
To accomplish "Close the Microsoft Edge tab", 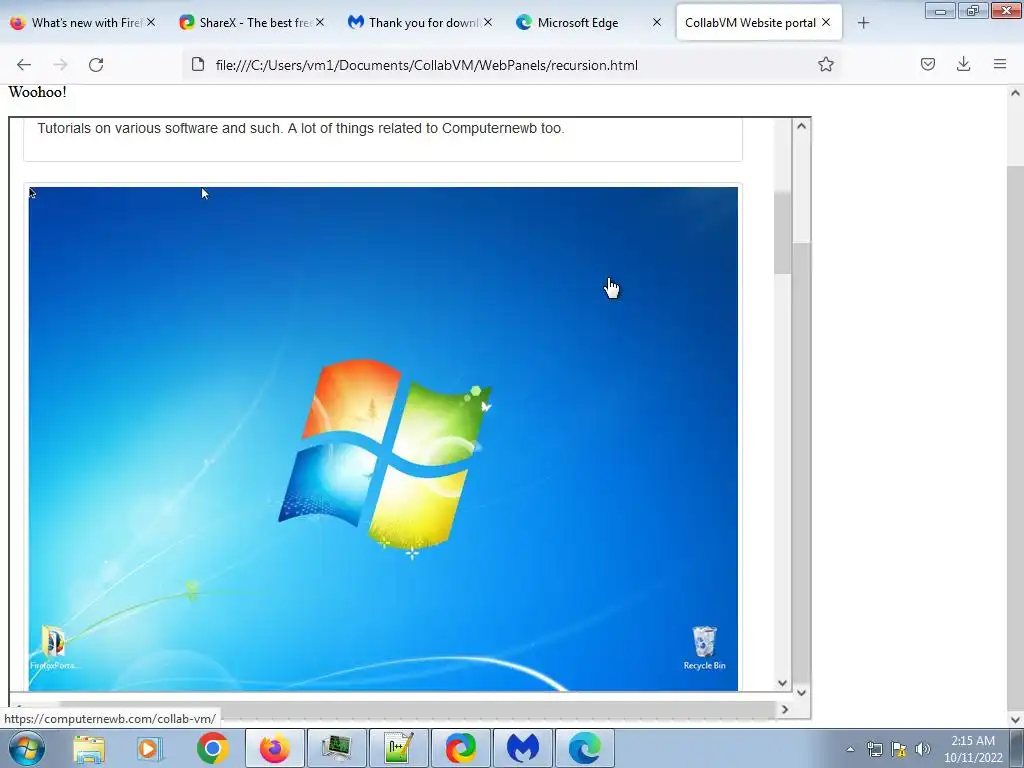I will [x=657, y=22].
